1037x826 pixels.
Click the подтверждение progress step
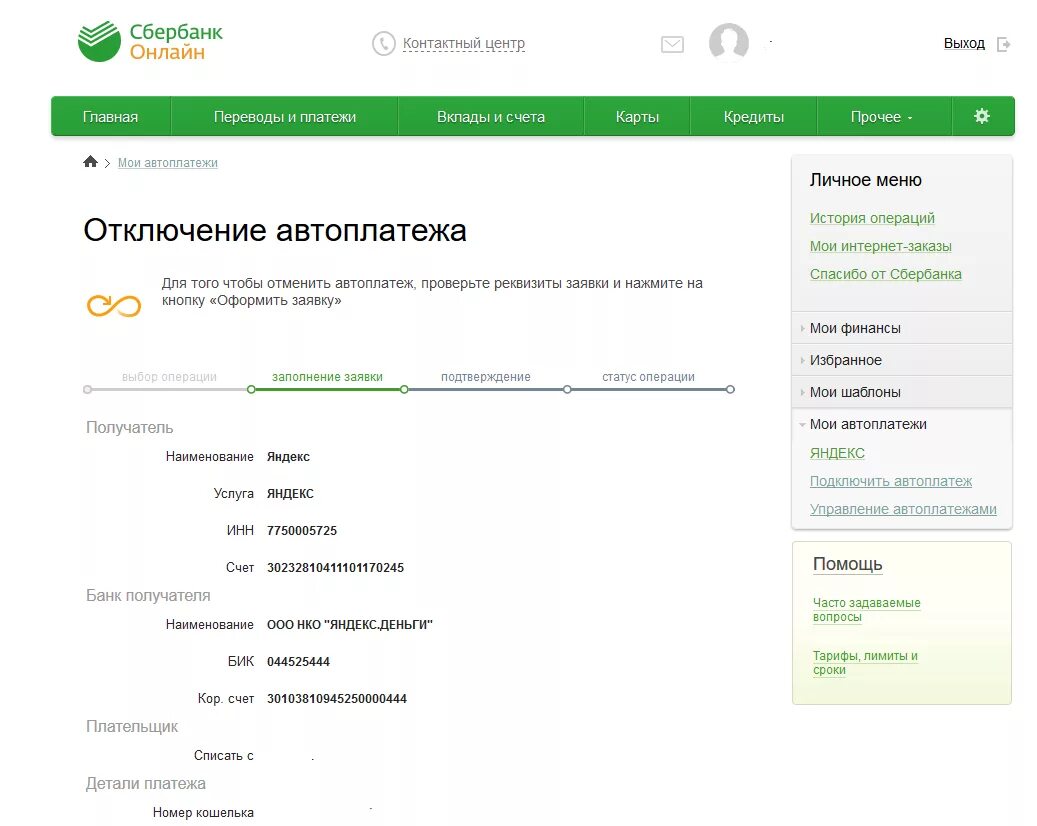click(x=485, y=377)
